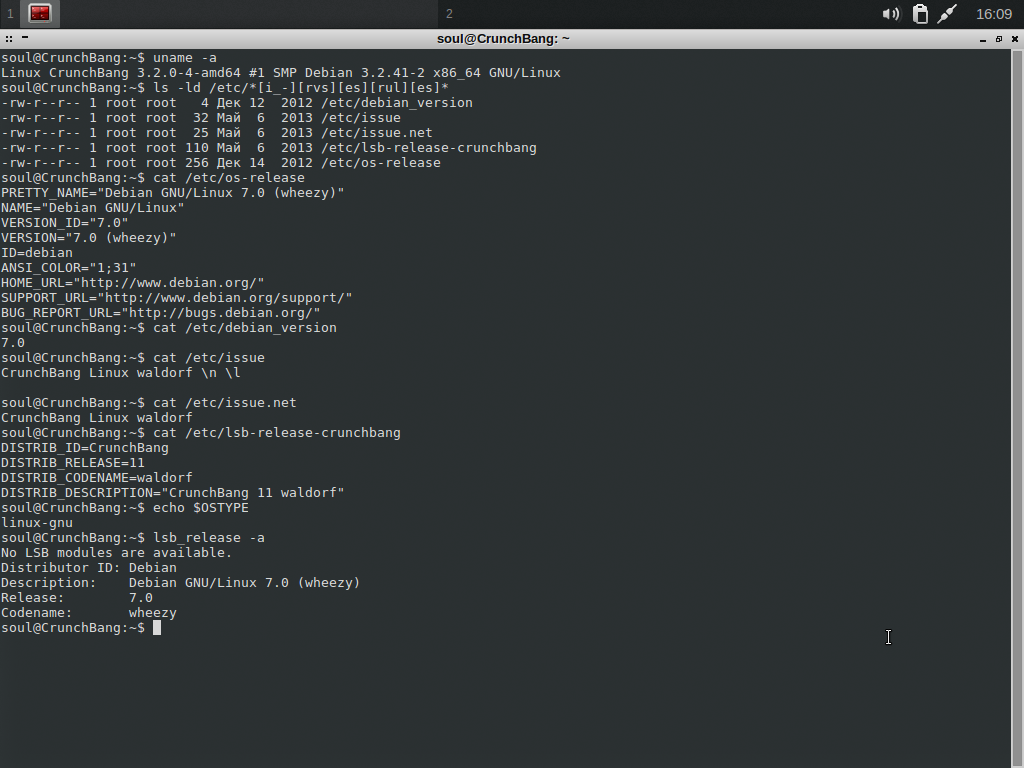This screenshot has height=768, width=1024.
Task: Click the /etc/os-release listing entry
Action: (380, 163)
